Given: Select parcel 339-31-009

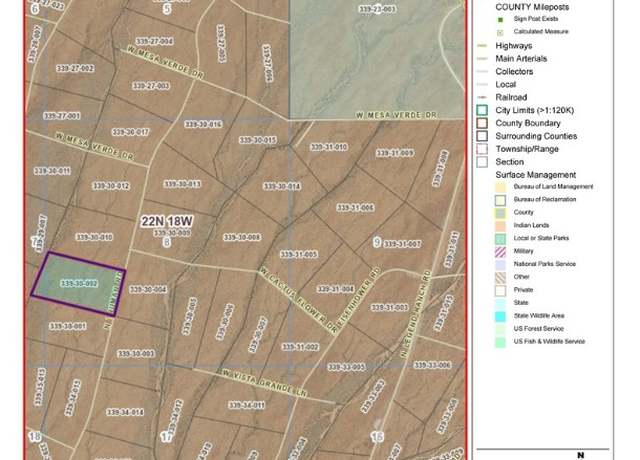Looking at the screenshot, I should (395, 153).
